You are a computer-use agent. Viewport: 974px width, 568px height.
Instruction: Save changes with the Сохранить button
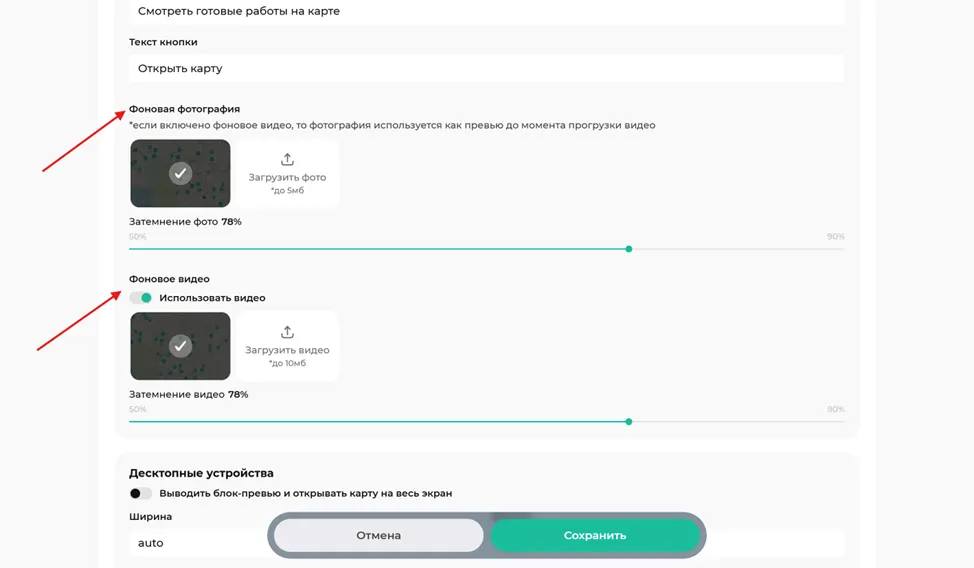pos(595,535)
